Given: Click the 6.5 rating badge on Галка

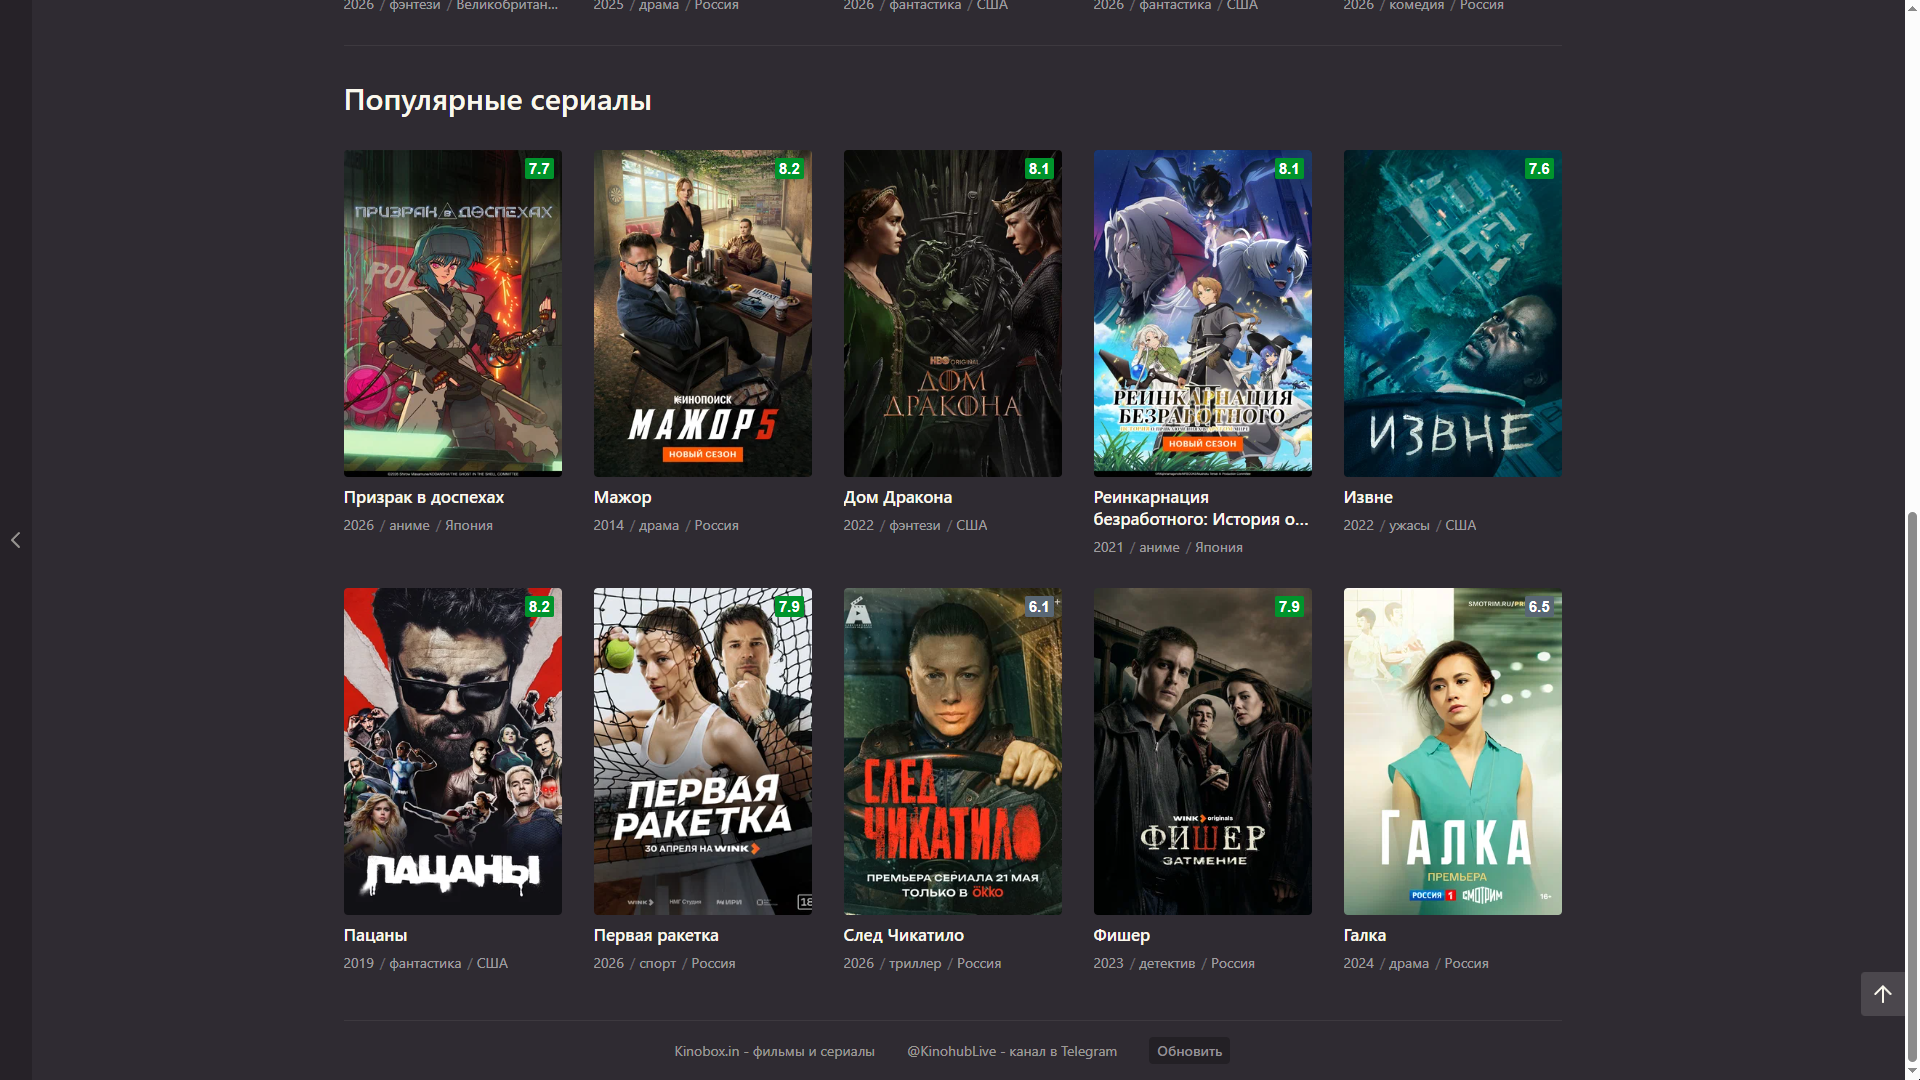Looking at the screenshot, I should pyautogui.click(x=1539, y=607).
